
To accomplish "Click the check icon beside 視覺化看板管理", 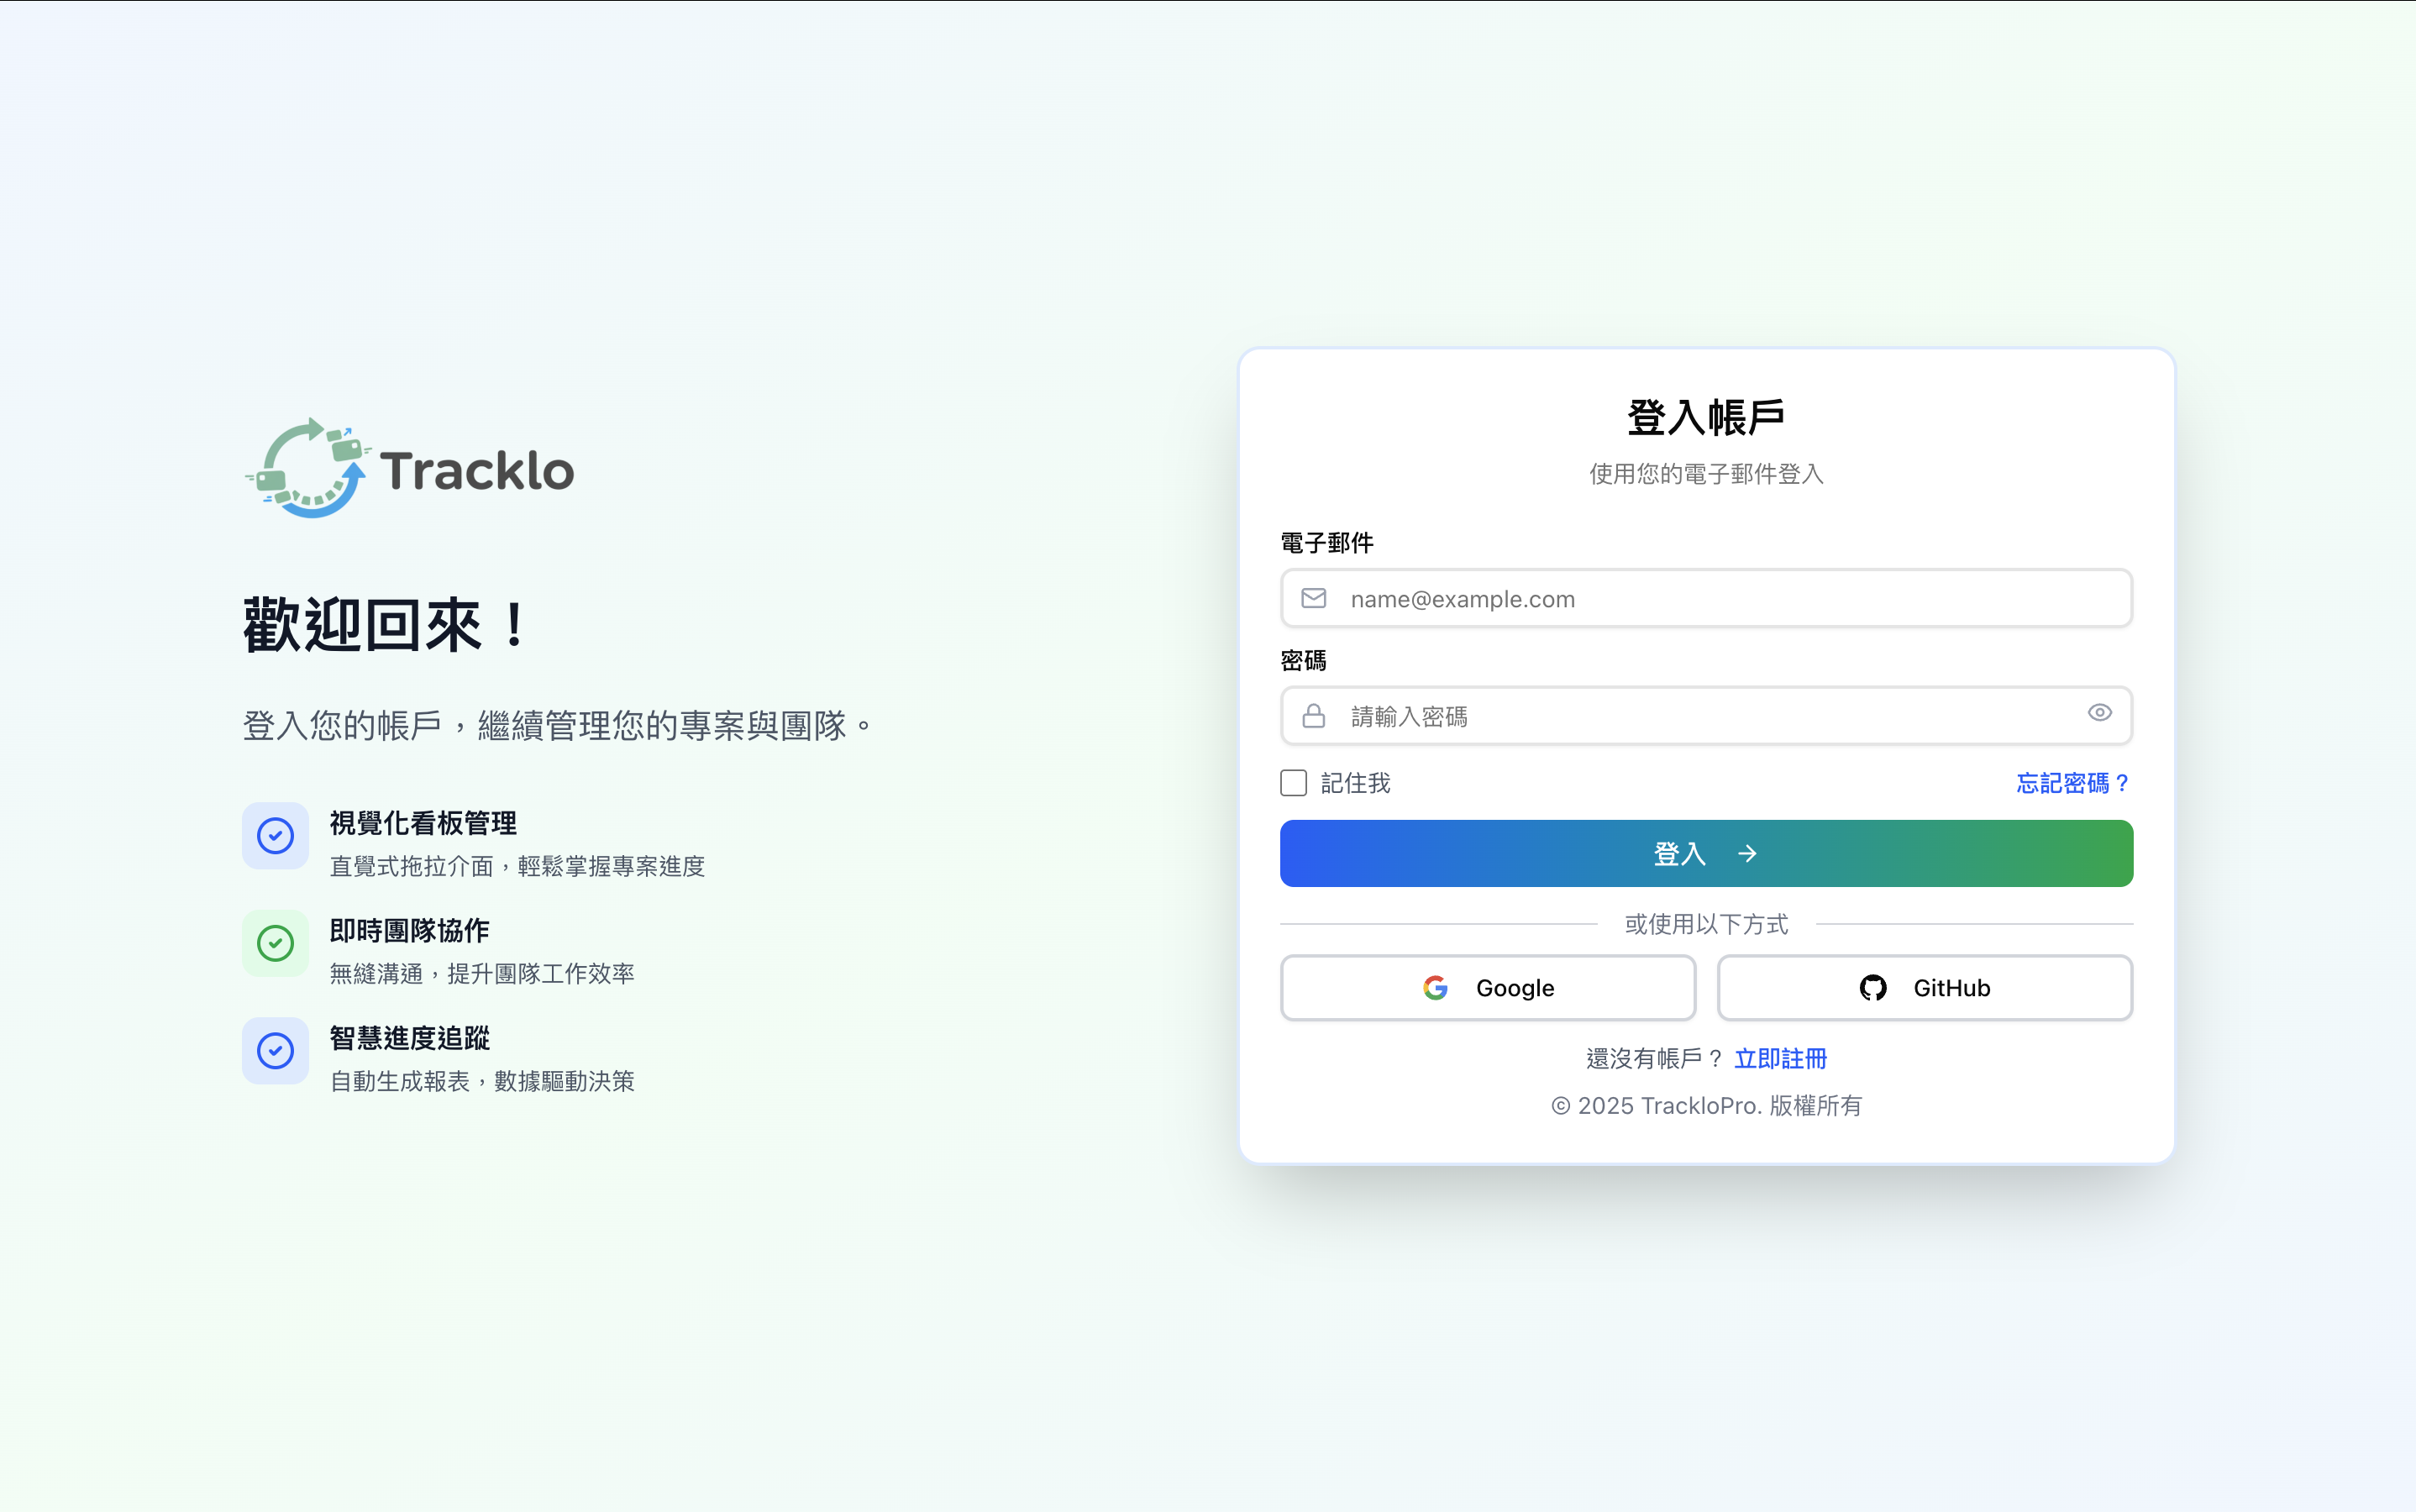I will pos(275,836).
